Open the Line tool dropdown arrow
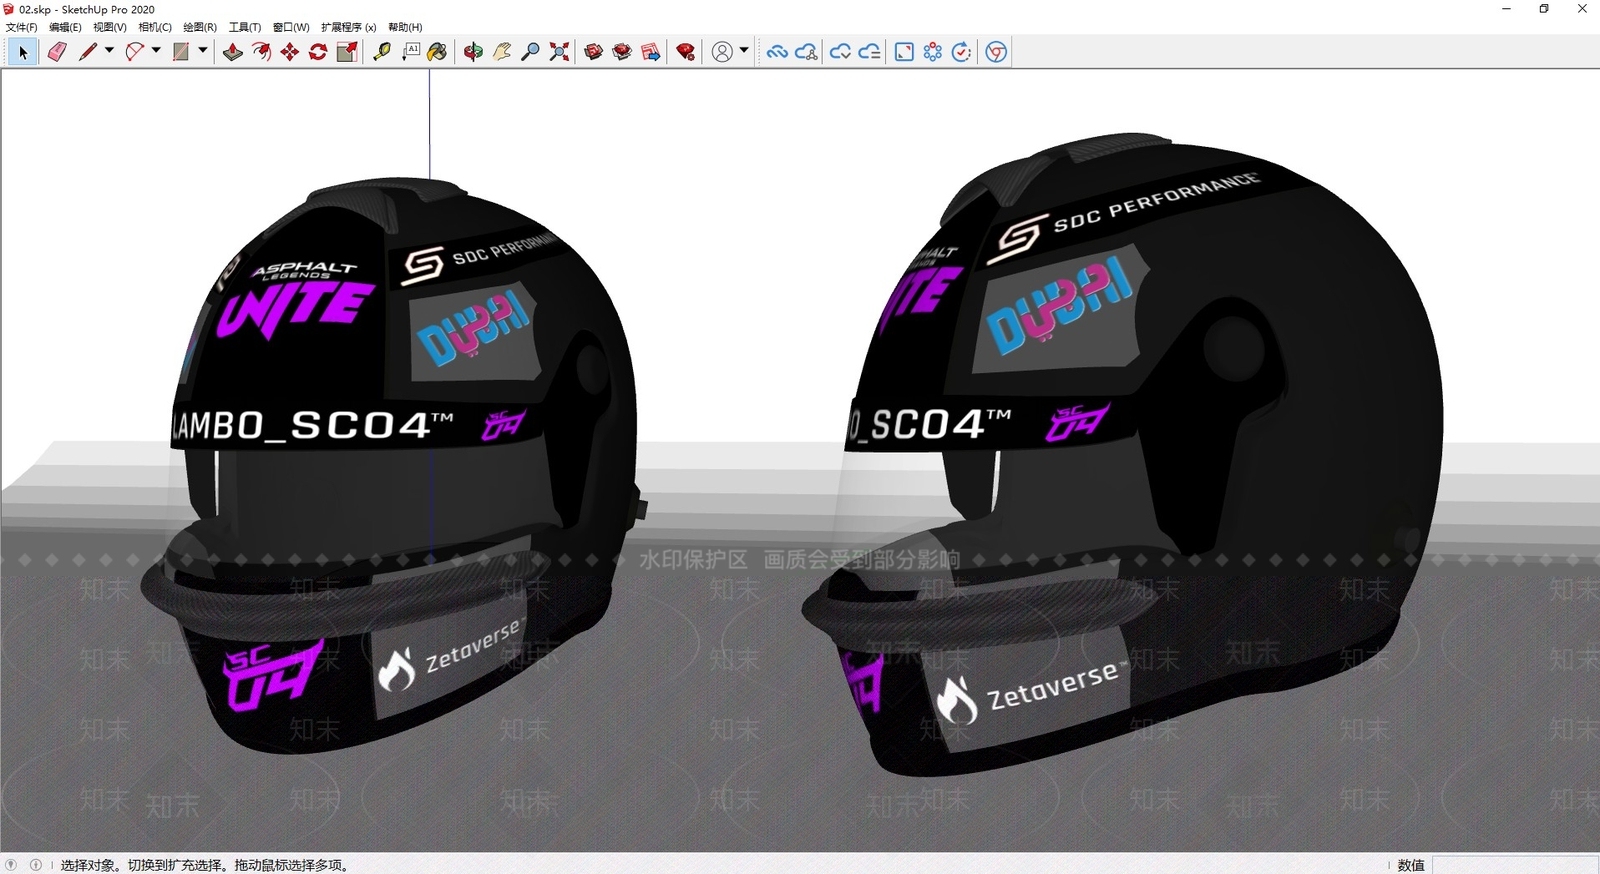The image size is (1600, 874). click(109, 51)
